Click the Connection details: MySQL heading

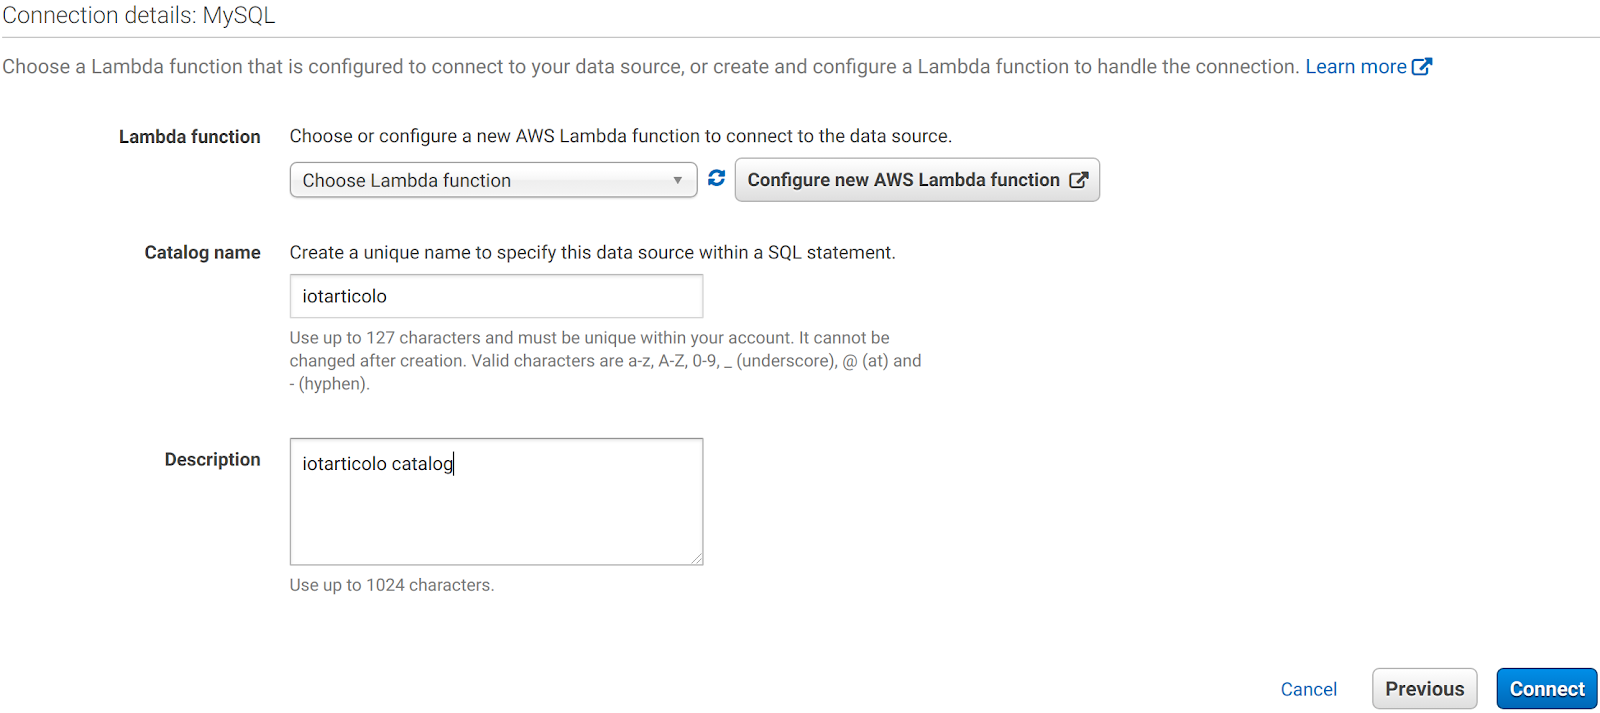pyautogui.click(x=138, y=16)
